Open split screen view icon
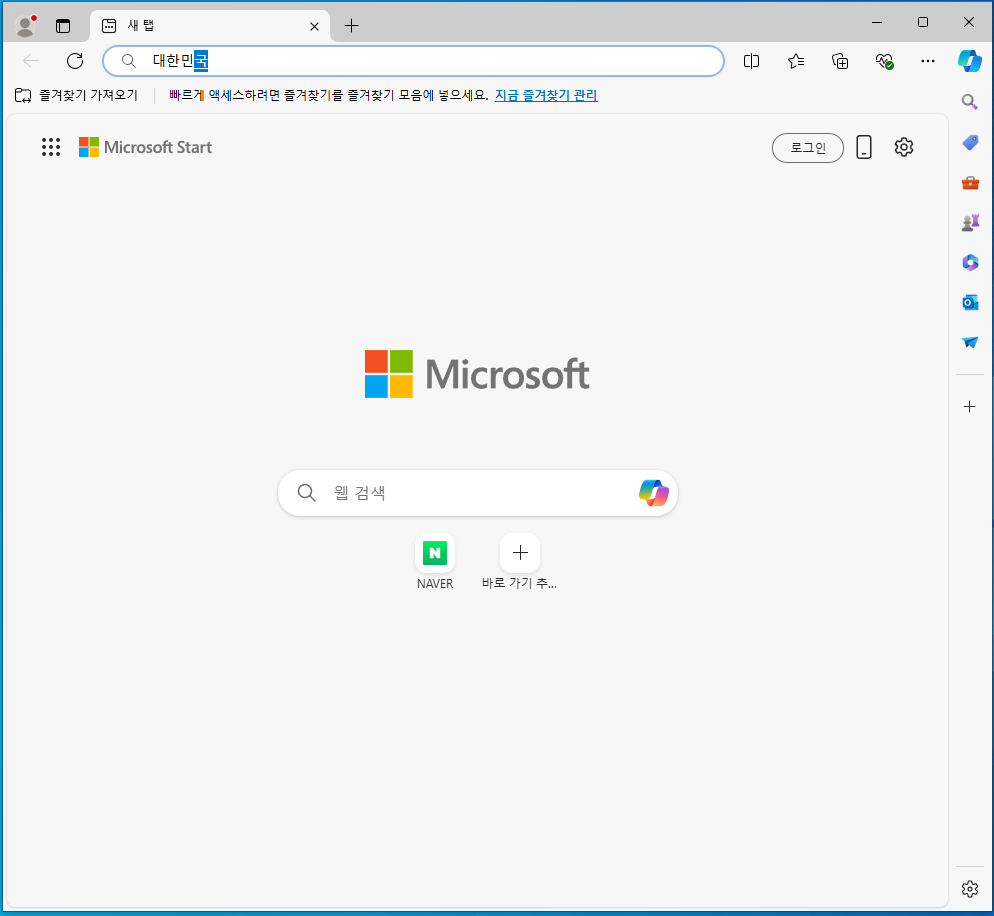994x916 pixels. pos(751,61)
